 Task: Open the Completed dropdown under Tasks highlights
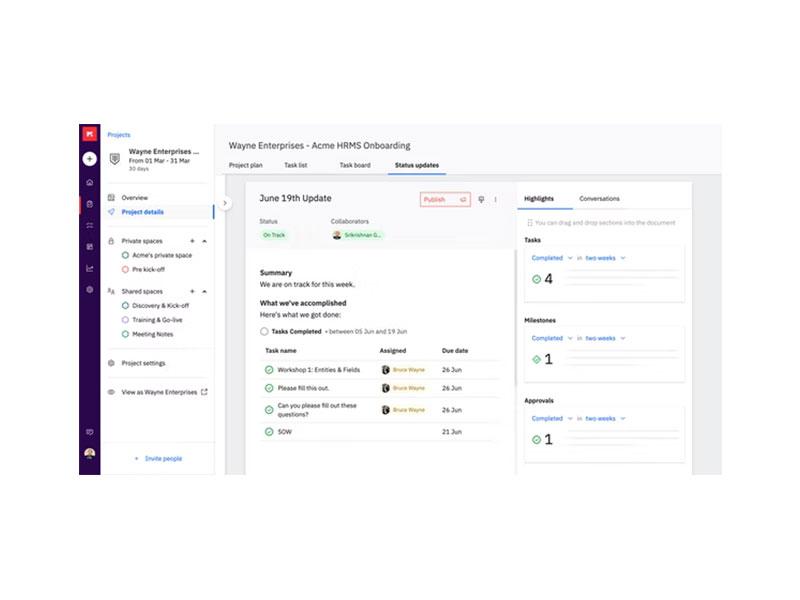click(552, 258)
